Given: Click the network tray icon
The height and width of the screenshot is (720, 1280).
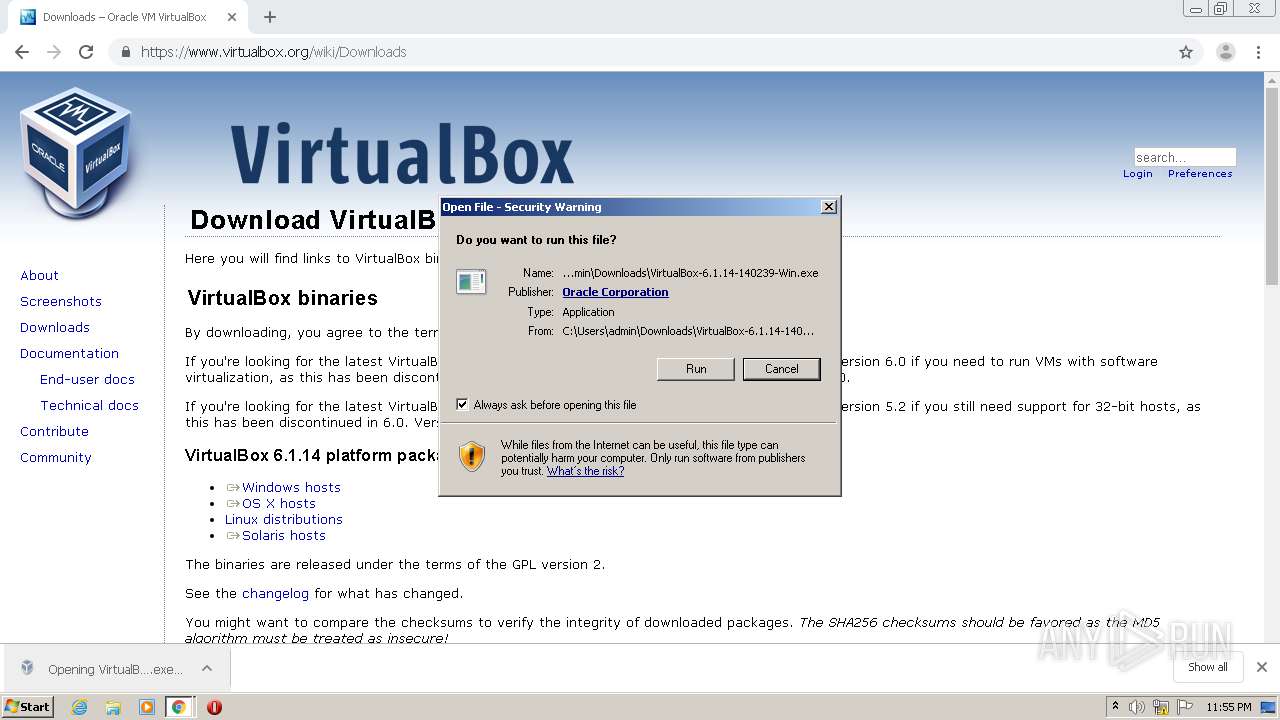Looking at the screenshot, I should click(1161, 707).
